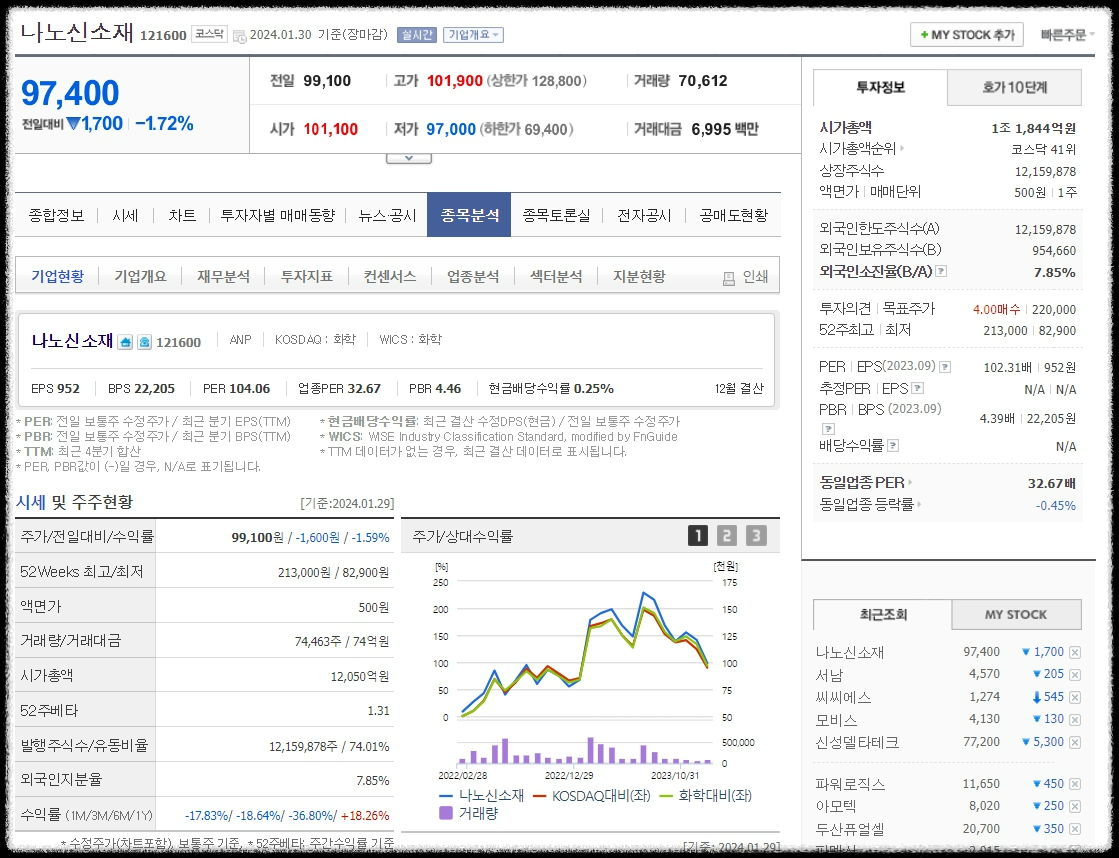Screen dimensions: 1119x858
Task: Remove 파워로직스 from the recent list
Action: 1075,784
